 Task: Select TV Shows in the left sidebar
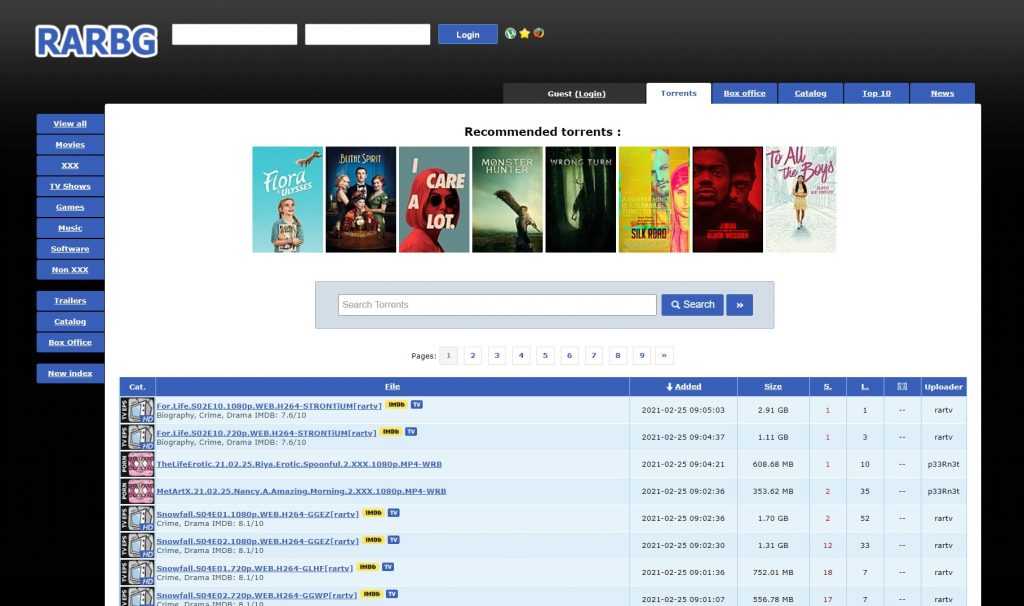point(70,186)
